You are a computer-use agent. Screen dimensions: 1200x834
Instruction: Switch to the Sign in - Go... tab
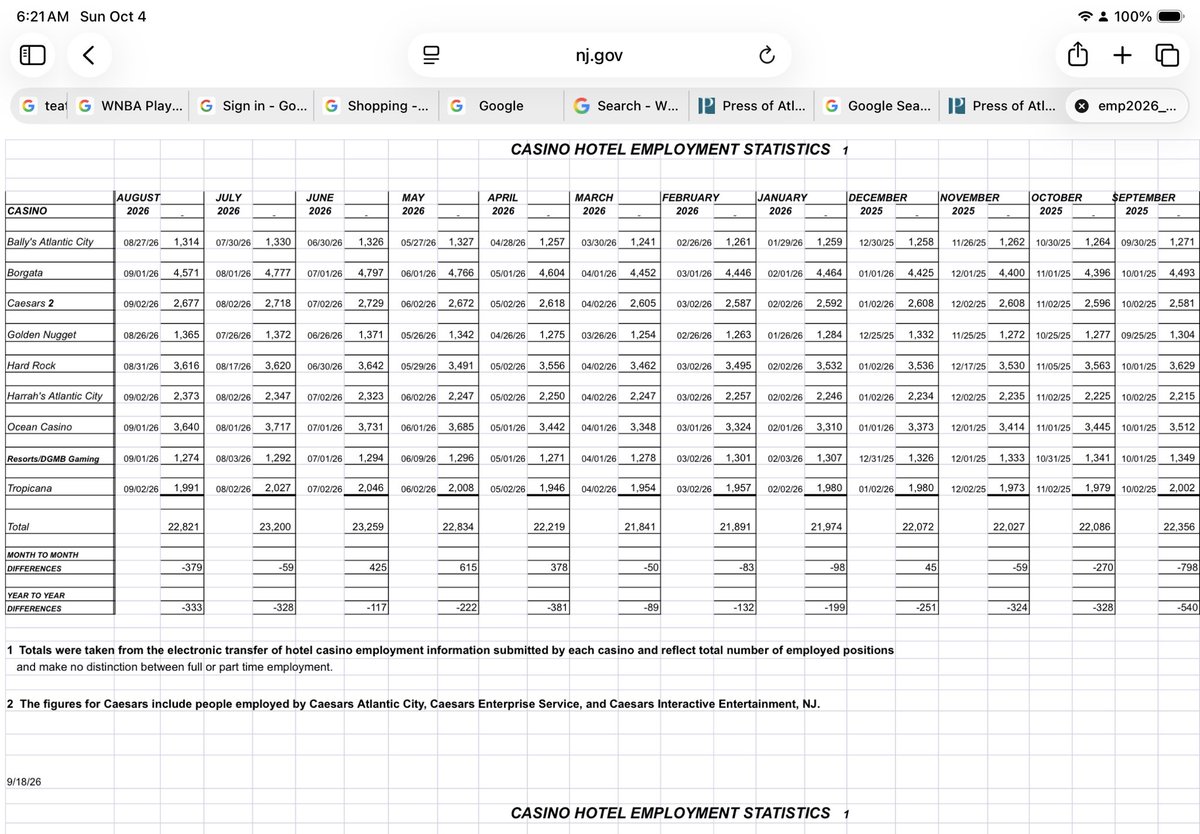click(252, 106)
